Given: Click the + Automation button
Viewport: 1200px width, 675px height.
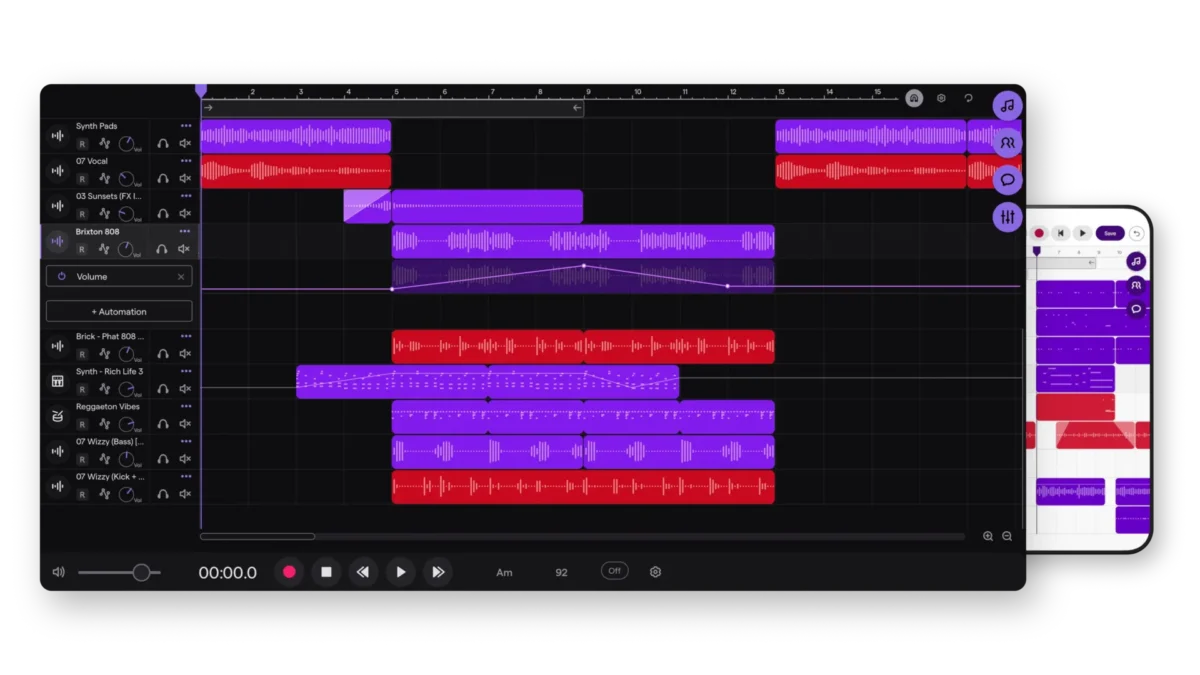Looking at the screenshot, I should [119, 312].
